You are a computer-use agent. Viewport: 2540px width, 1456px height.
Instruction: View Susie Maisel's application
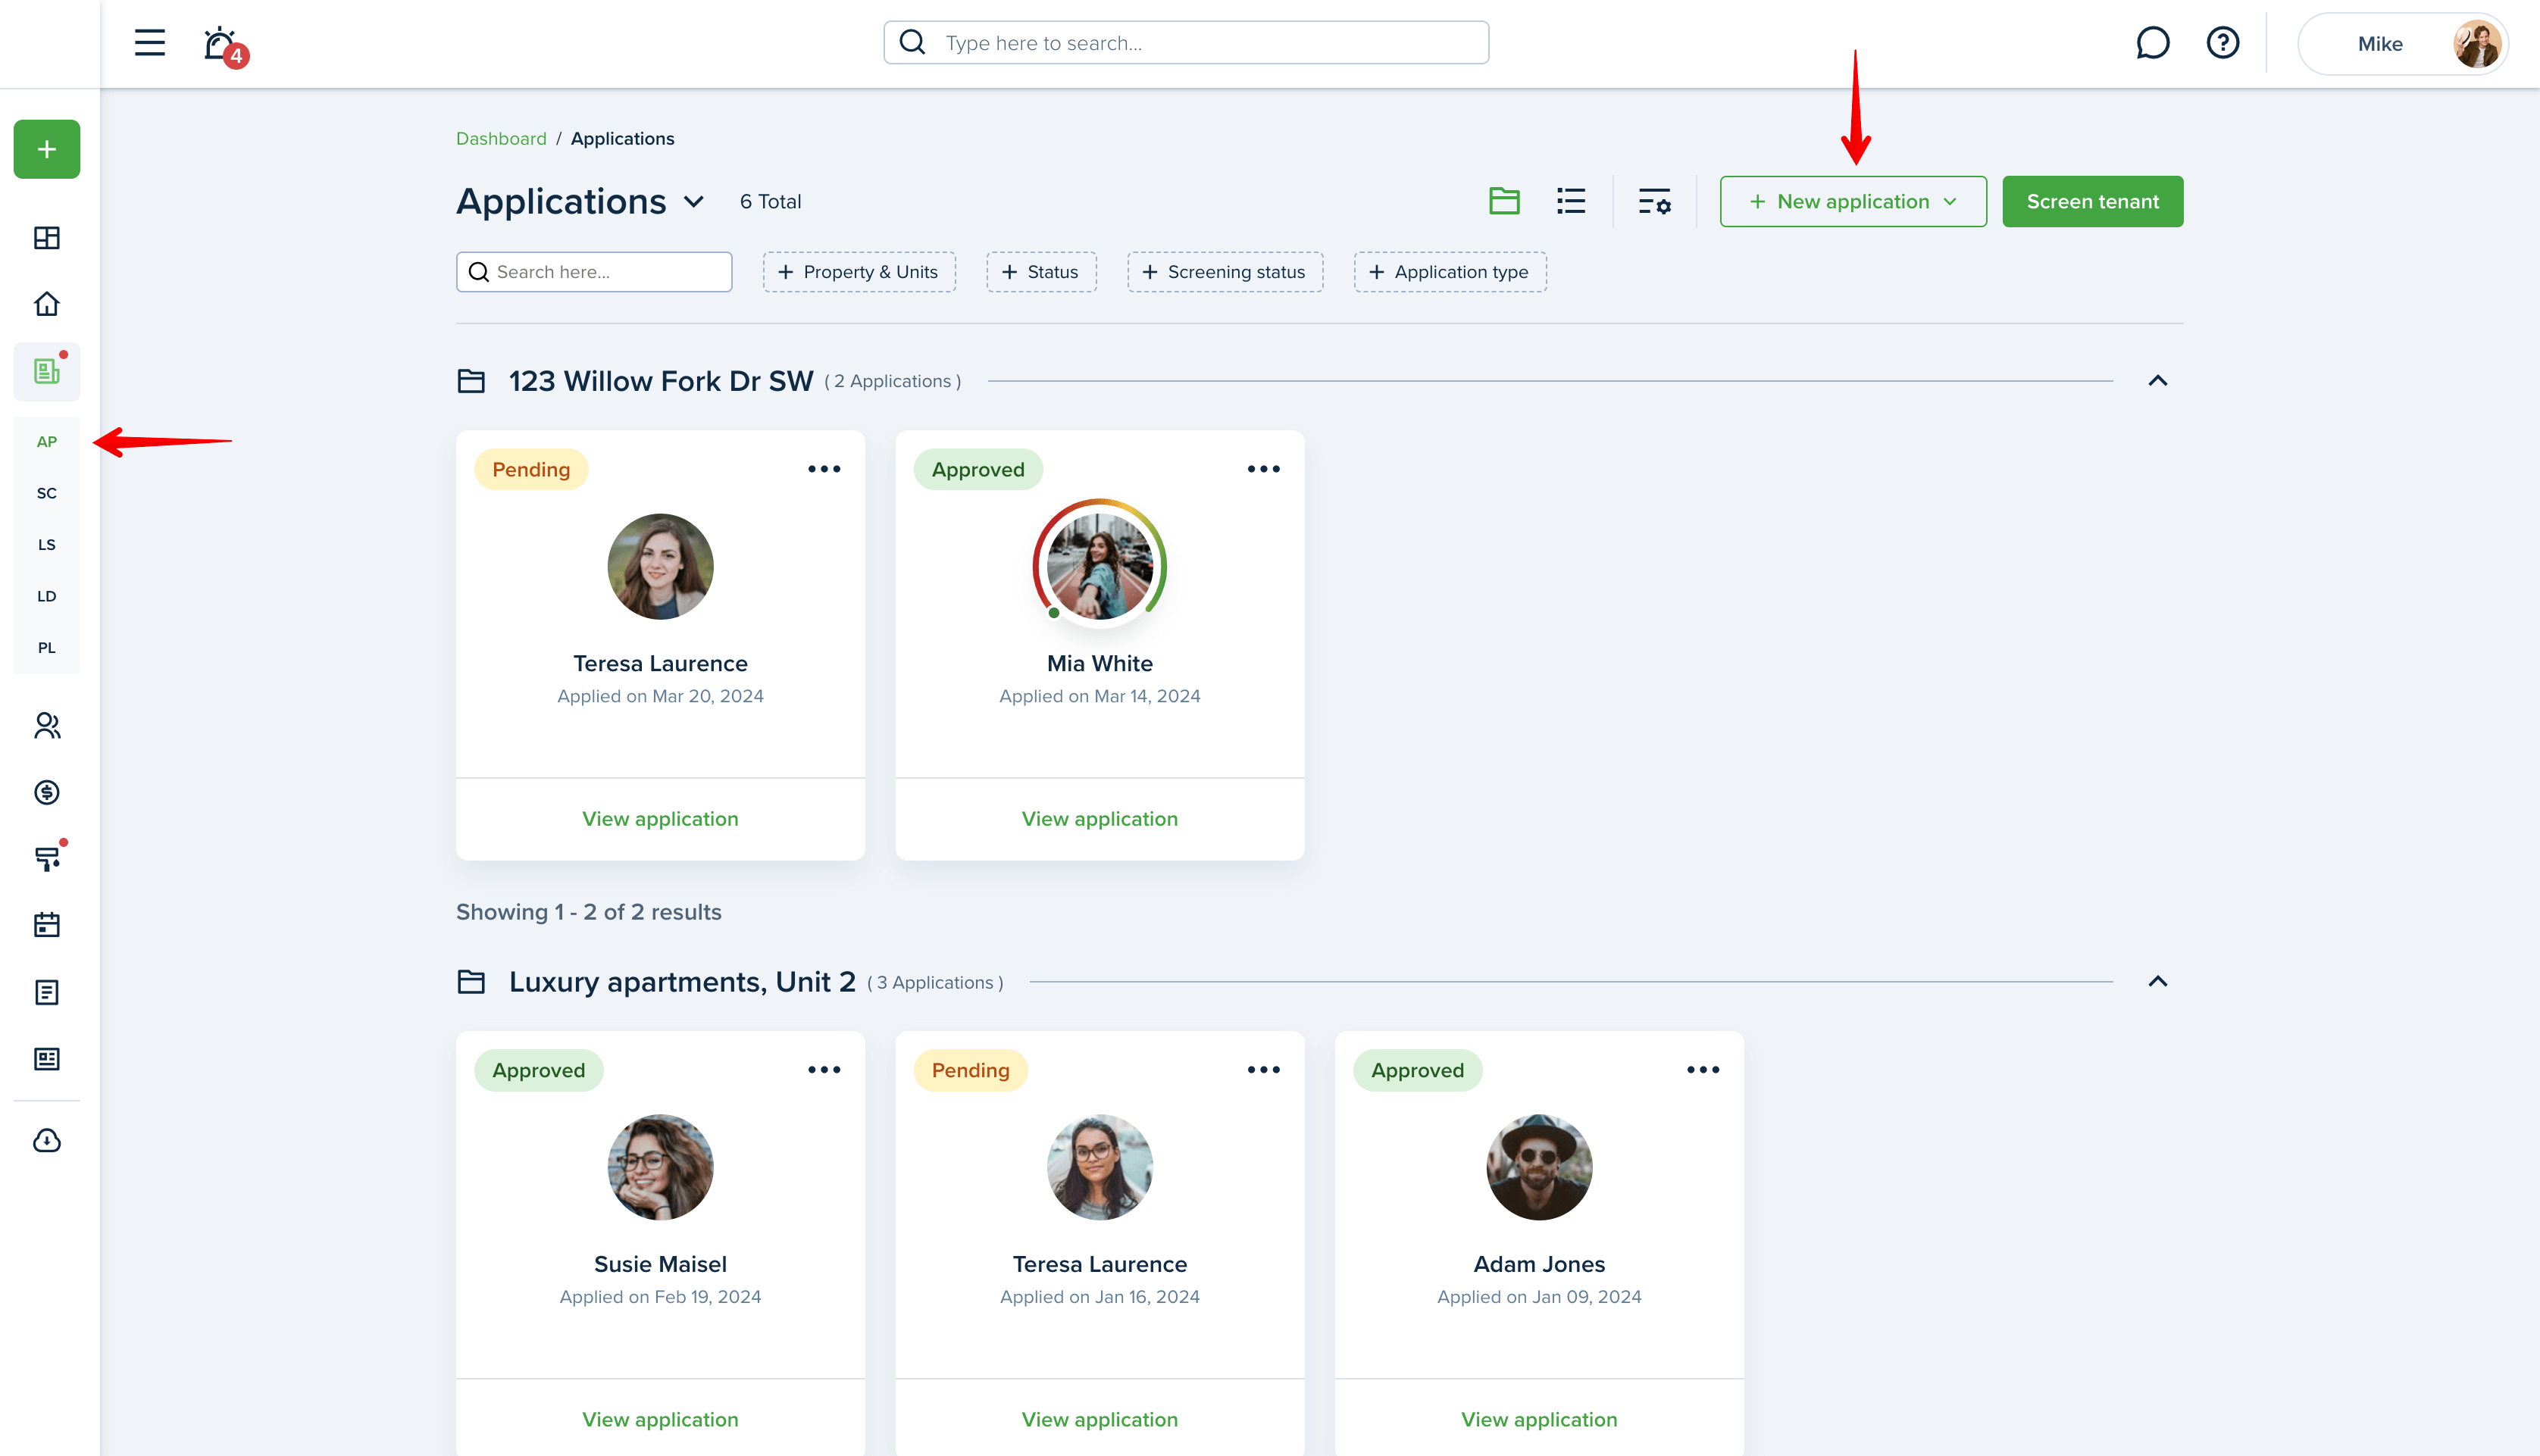(660, 1420)
